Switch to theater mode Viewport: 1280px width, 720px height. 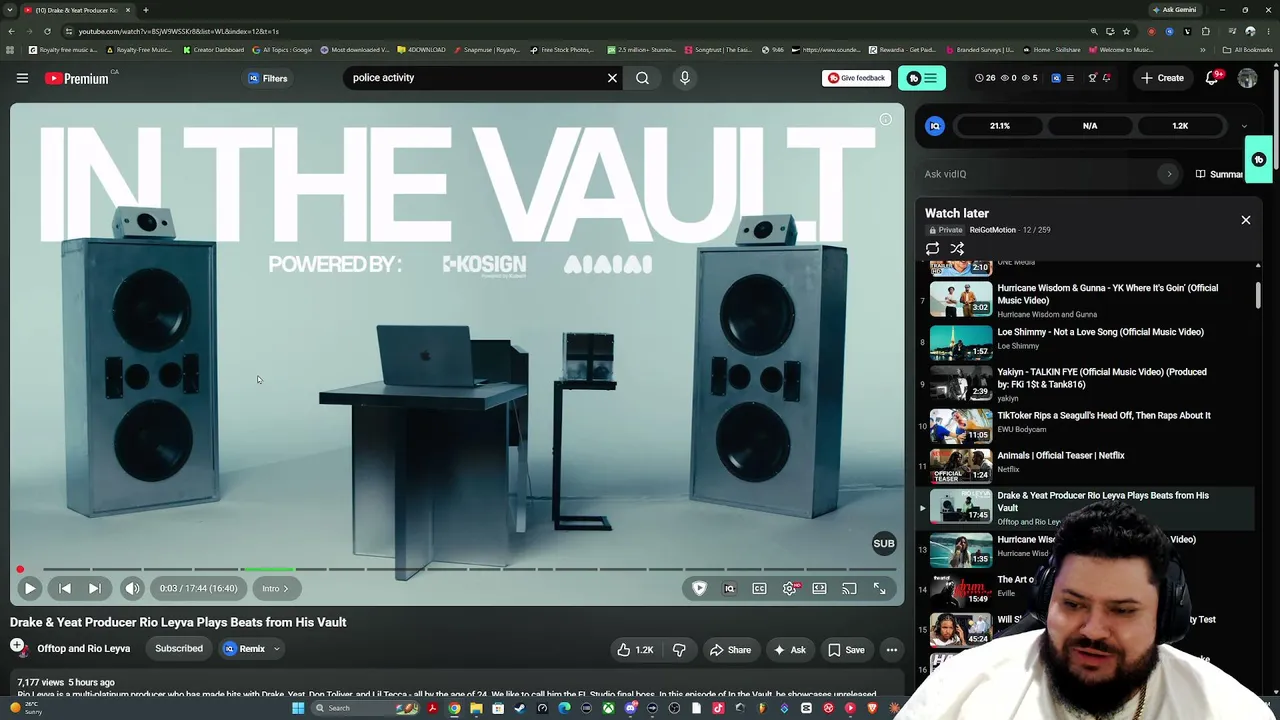pos(819,589)
